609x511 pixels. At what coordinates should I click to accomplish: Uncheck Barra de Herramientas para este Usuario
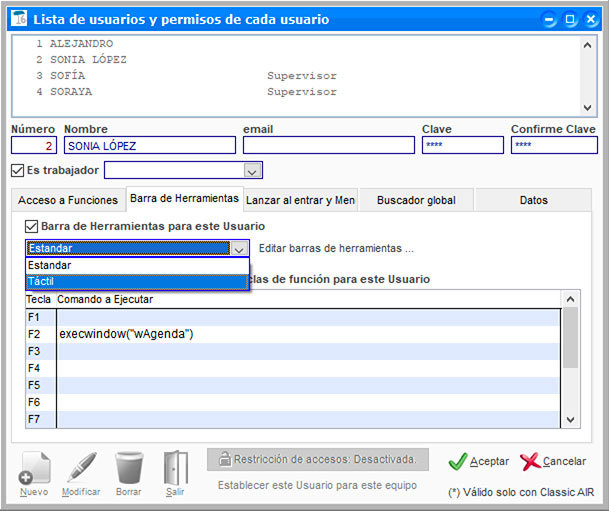(31, 226)
